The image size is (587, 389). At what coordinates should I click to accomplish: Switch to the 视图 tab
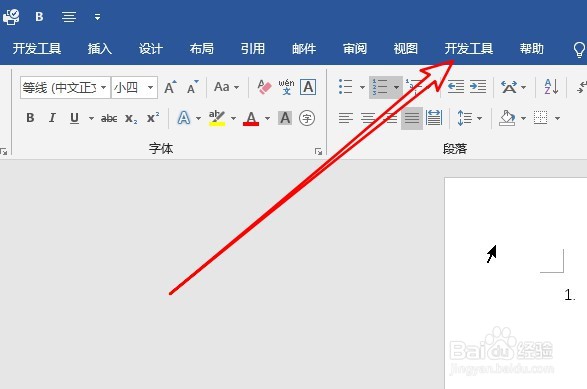[405, 49]
